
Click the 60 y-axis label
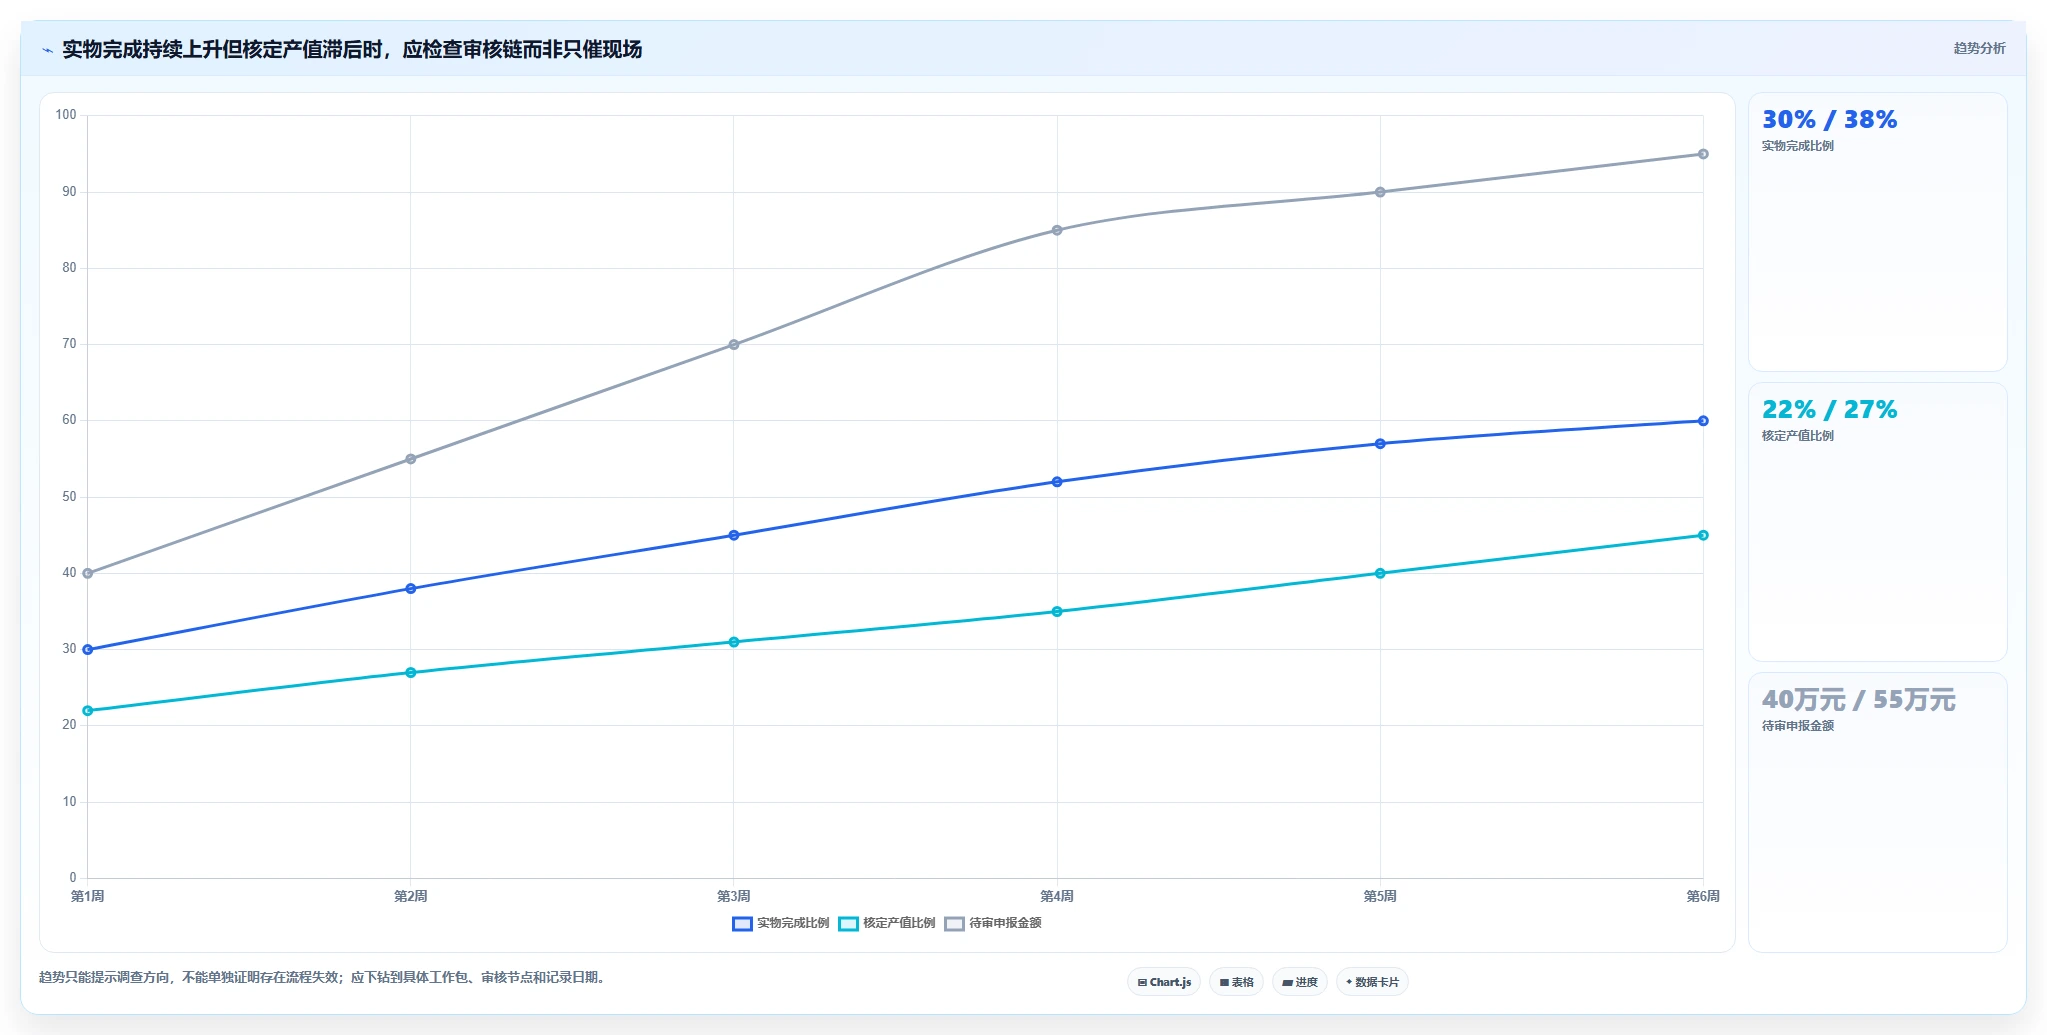69,420
